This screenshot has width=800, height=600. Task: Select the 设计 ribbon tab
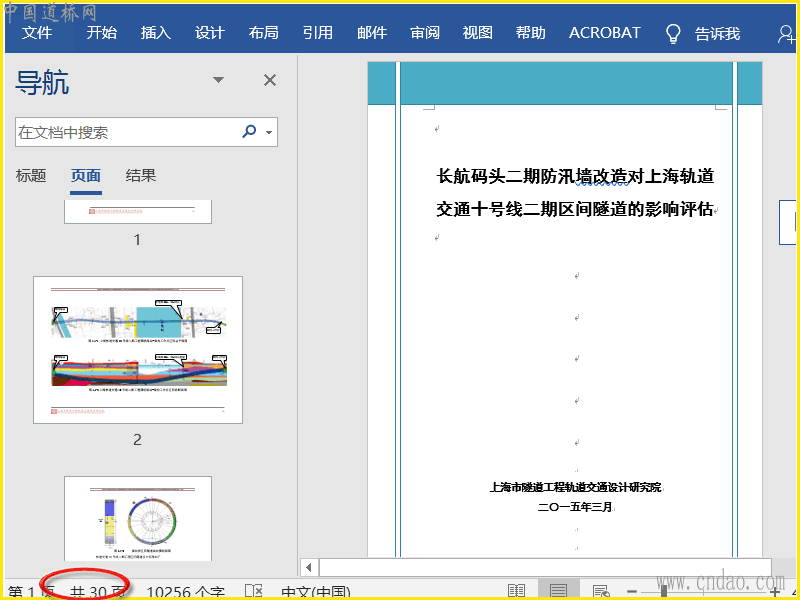210,33
